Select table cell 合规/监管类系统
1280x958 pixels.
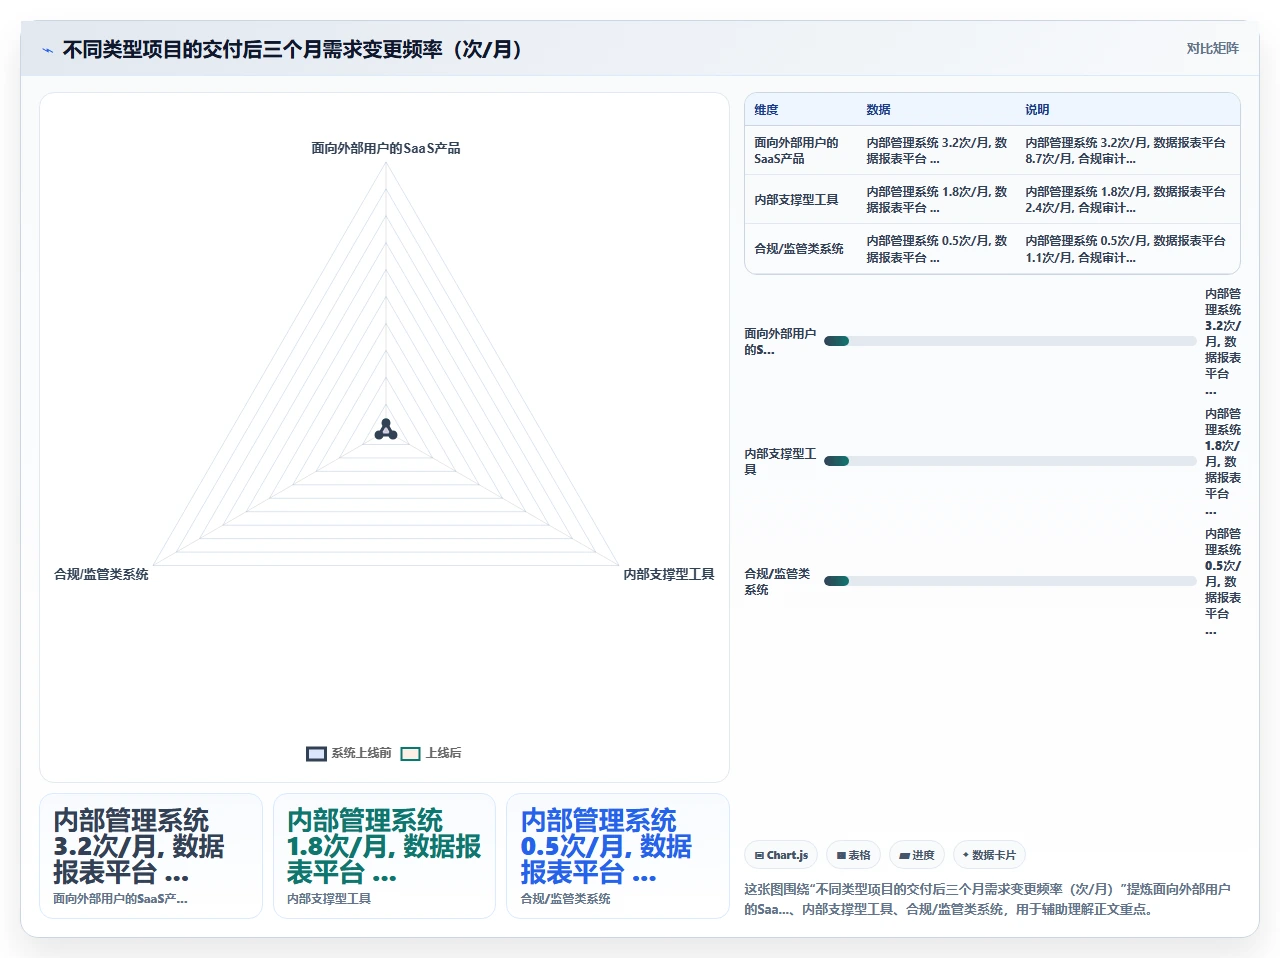point(799,249)
